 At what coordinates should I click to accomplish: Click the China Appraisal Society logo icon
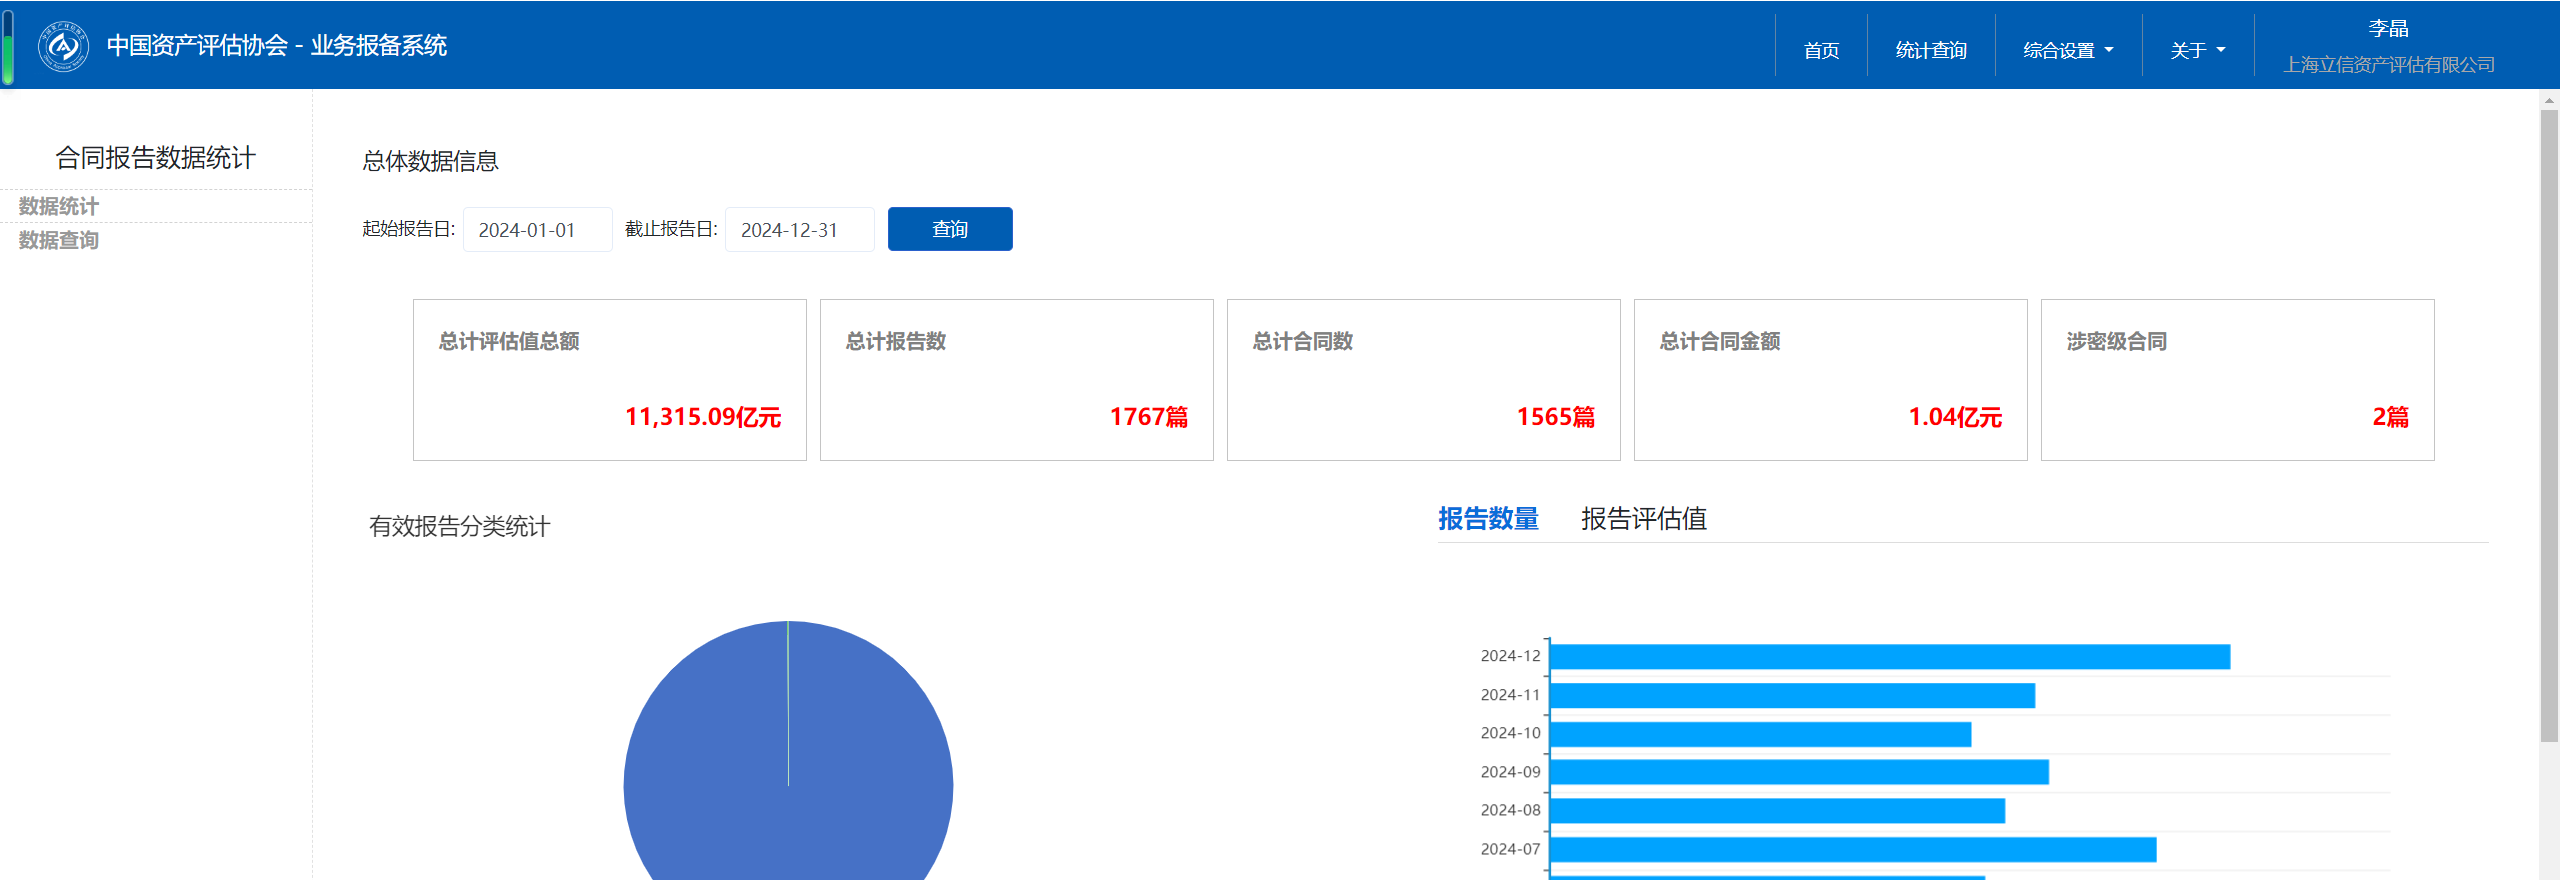63,46
